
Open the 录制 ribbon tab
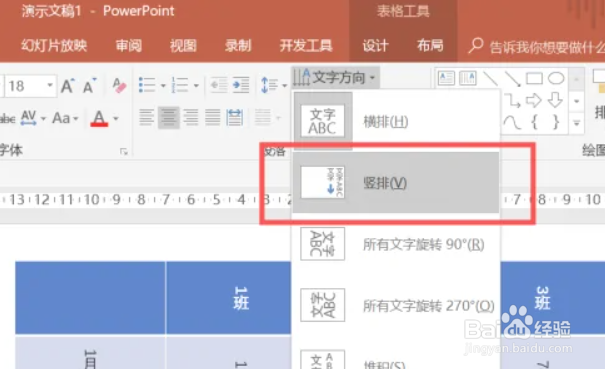(238, 46)
